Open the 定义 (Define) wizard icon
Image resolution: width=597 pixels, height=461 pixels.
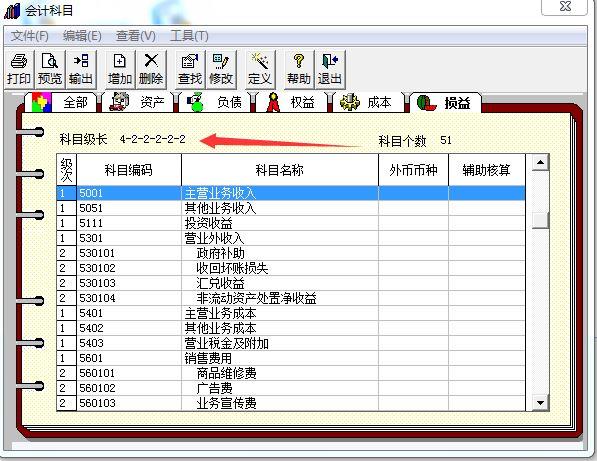[x=260, y=69]
